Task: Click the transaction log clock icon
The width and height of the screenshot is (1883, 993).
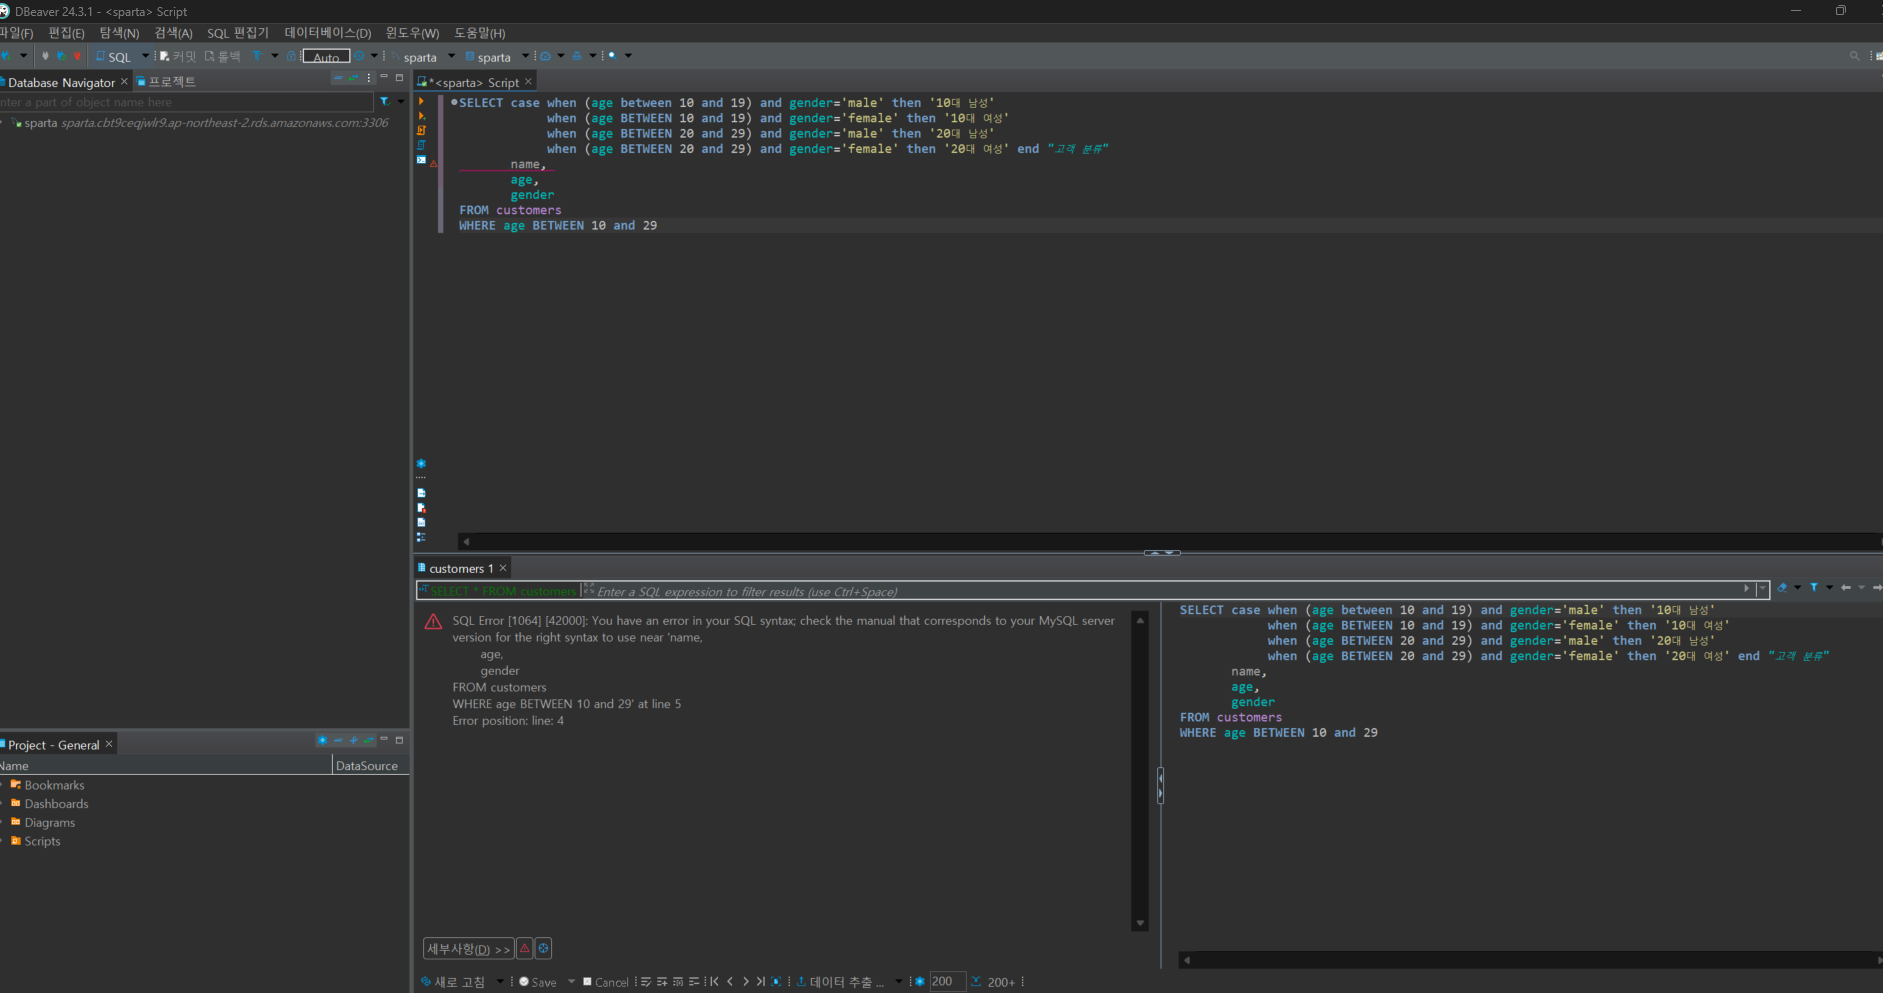Action: 358,56
